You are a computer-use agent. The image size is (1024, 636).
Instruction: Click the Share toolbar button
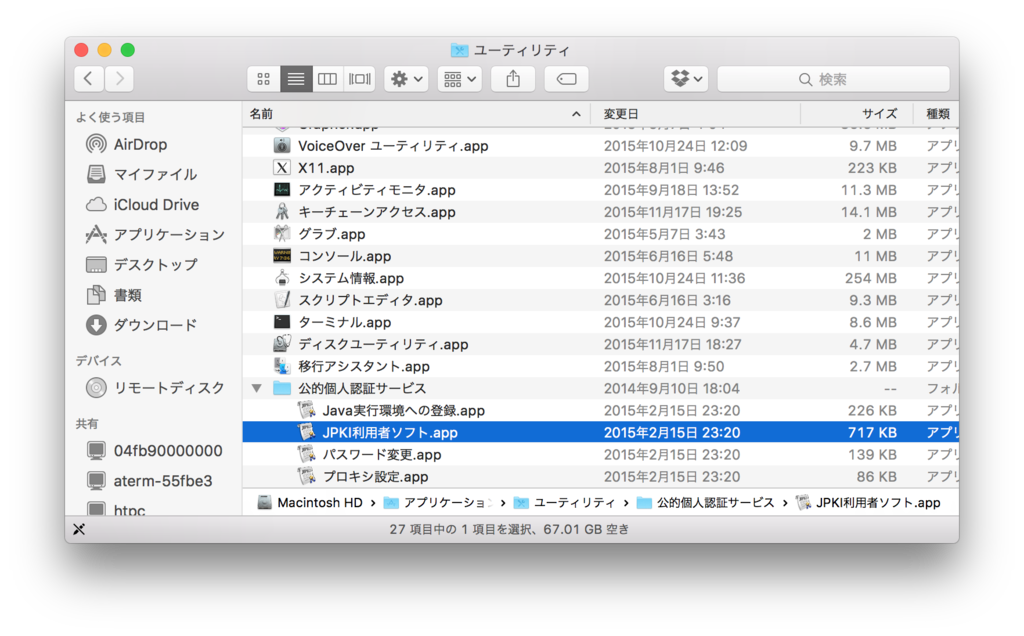coord(513,79)
